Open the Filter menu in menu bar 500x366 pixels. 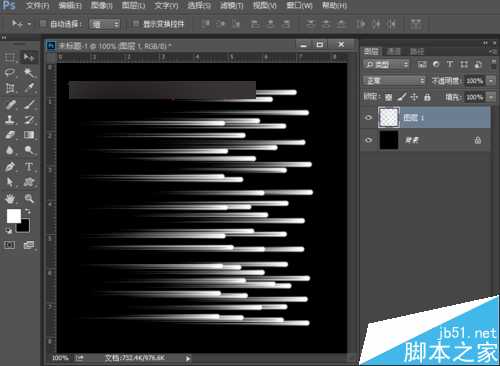[232, 5]
